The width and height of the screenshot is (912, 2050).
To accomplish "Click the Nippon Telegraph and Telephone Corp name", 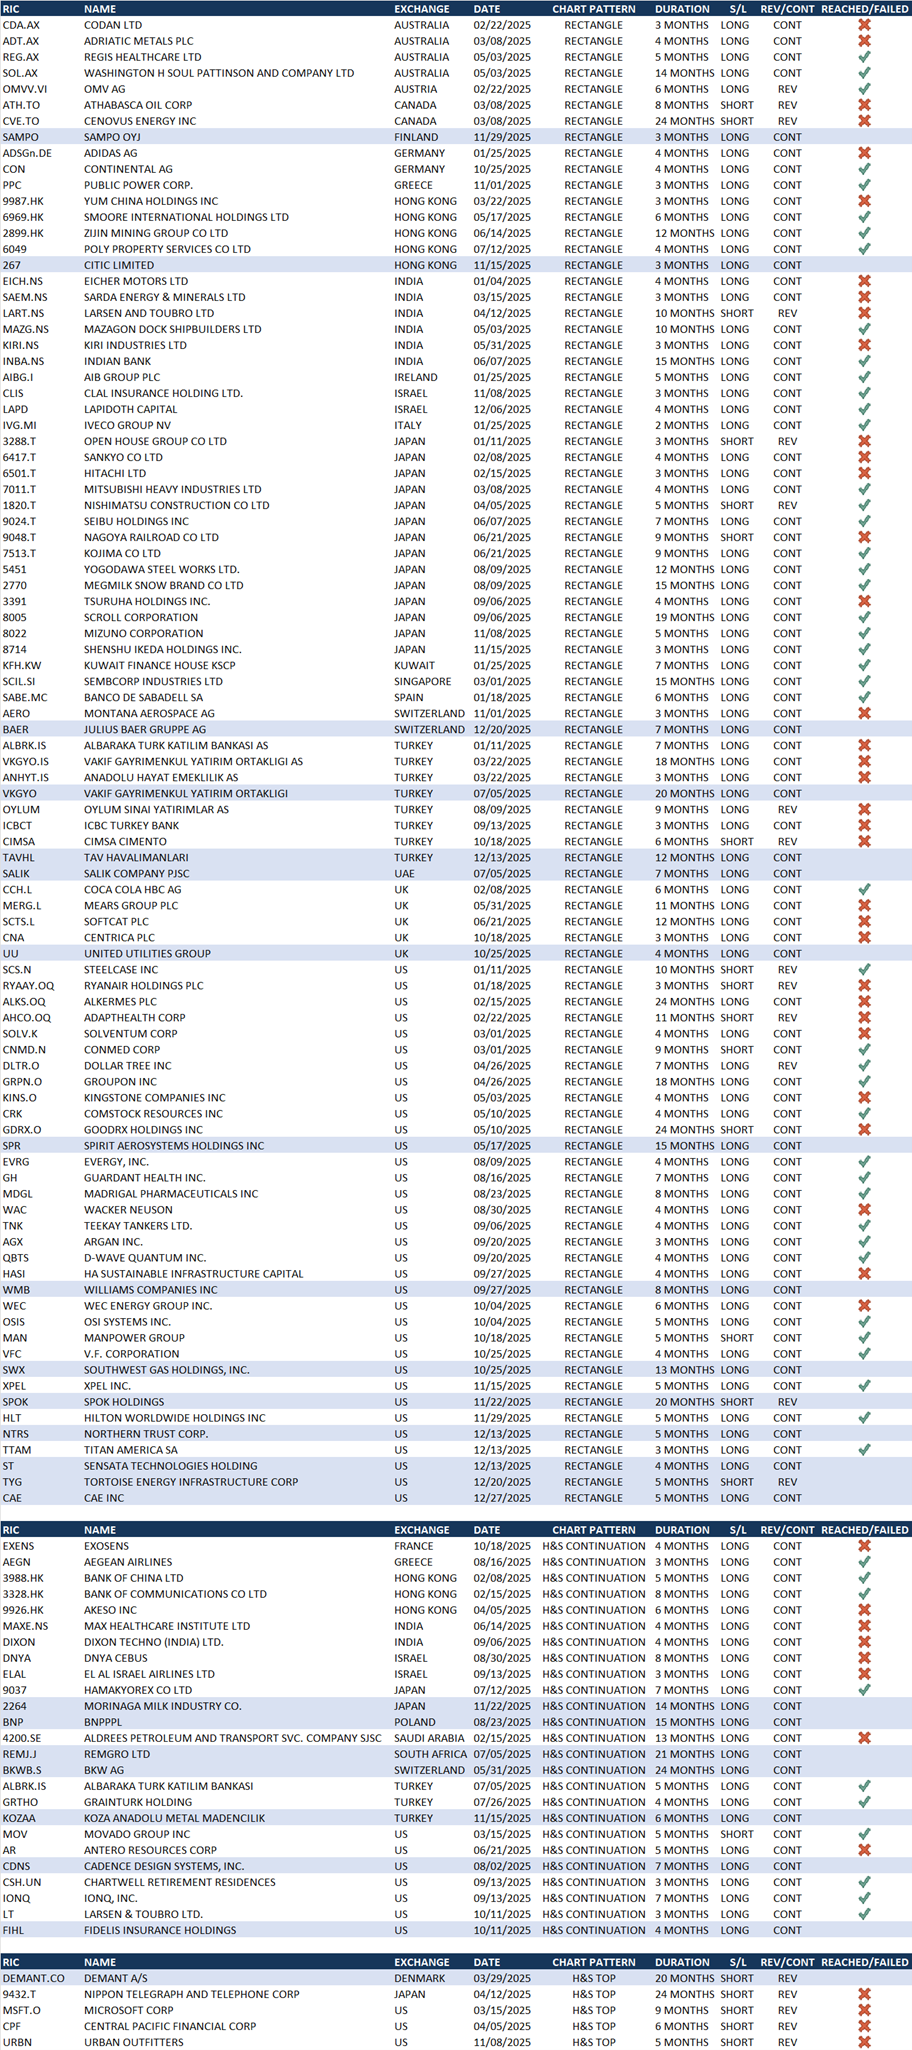I will 191,1994.
